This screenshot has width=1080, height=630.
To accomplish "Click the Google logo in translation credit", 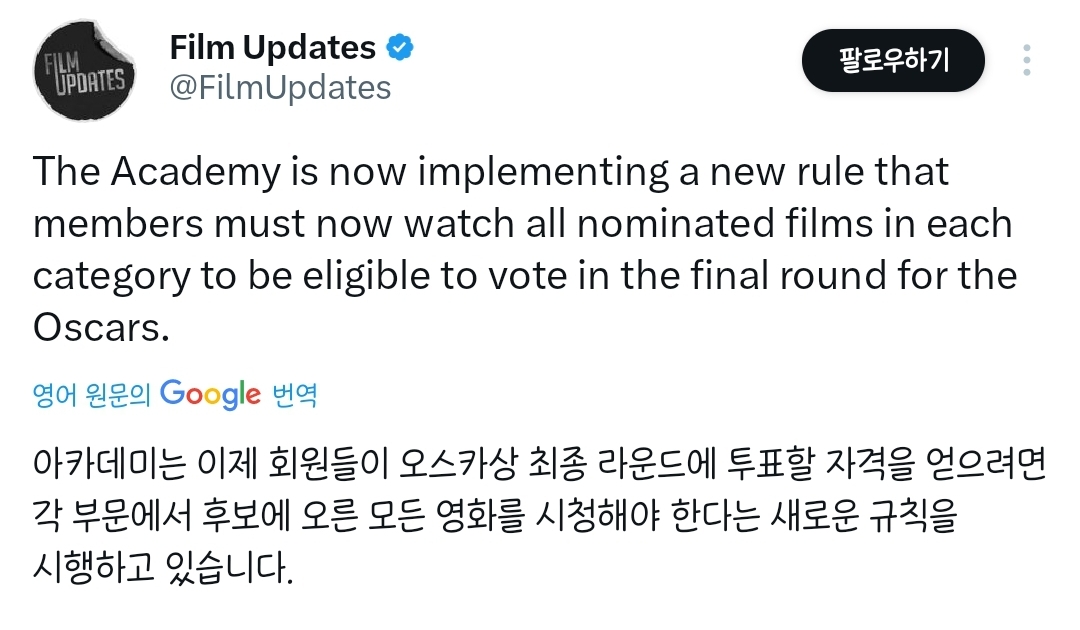I will (x=210, y=394).
